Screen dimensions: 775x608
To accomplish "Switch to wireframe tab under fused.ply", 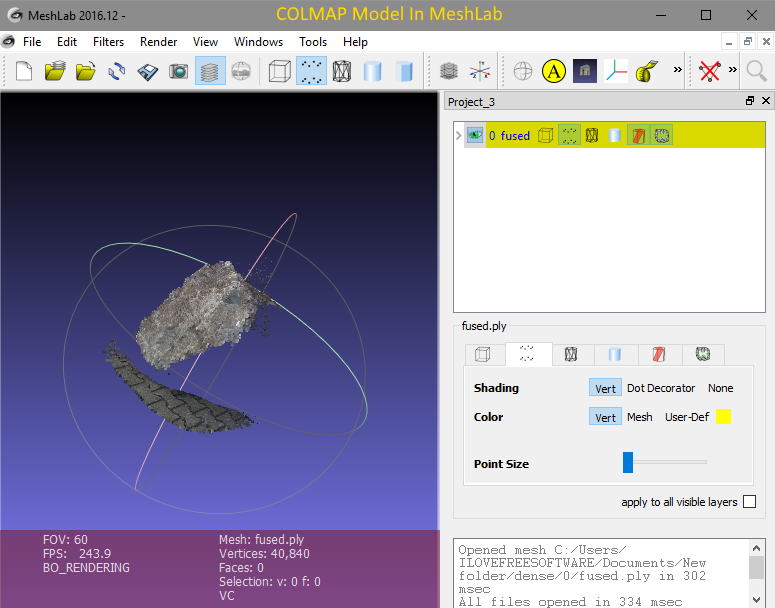I will pos(571,354).
